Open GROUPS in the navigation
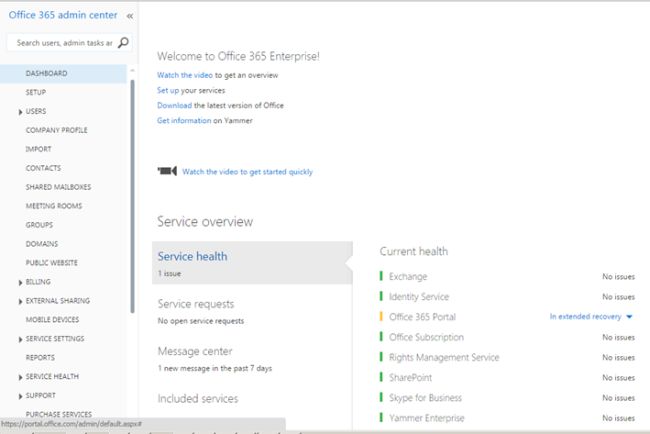Image resolution: width=650 pixels, height=434 pixels. [39, 225]
